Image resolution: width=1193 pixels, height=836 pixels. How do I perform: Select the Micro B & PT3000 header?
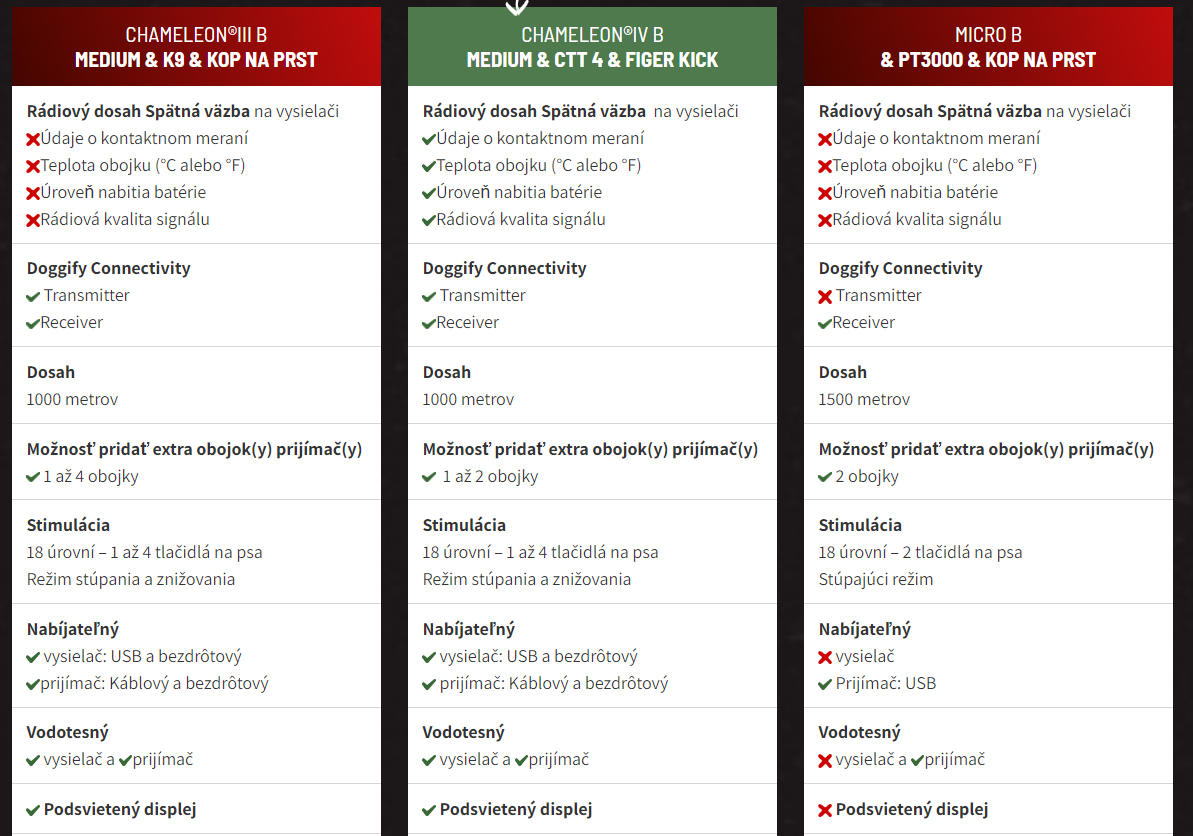click(x=988, y=46)
